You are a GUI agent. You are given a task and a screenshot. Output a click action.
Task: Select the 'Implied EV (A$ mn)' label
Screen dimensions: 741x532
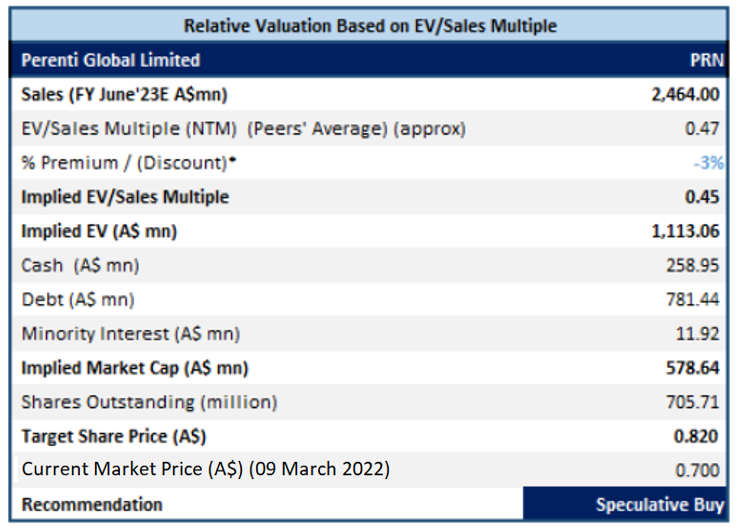(x=99, y=232)
